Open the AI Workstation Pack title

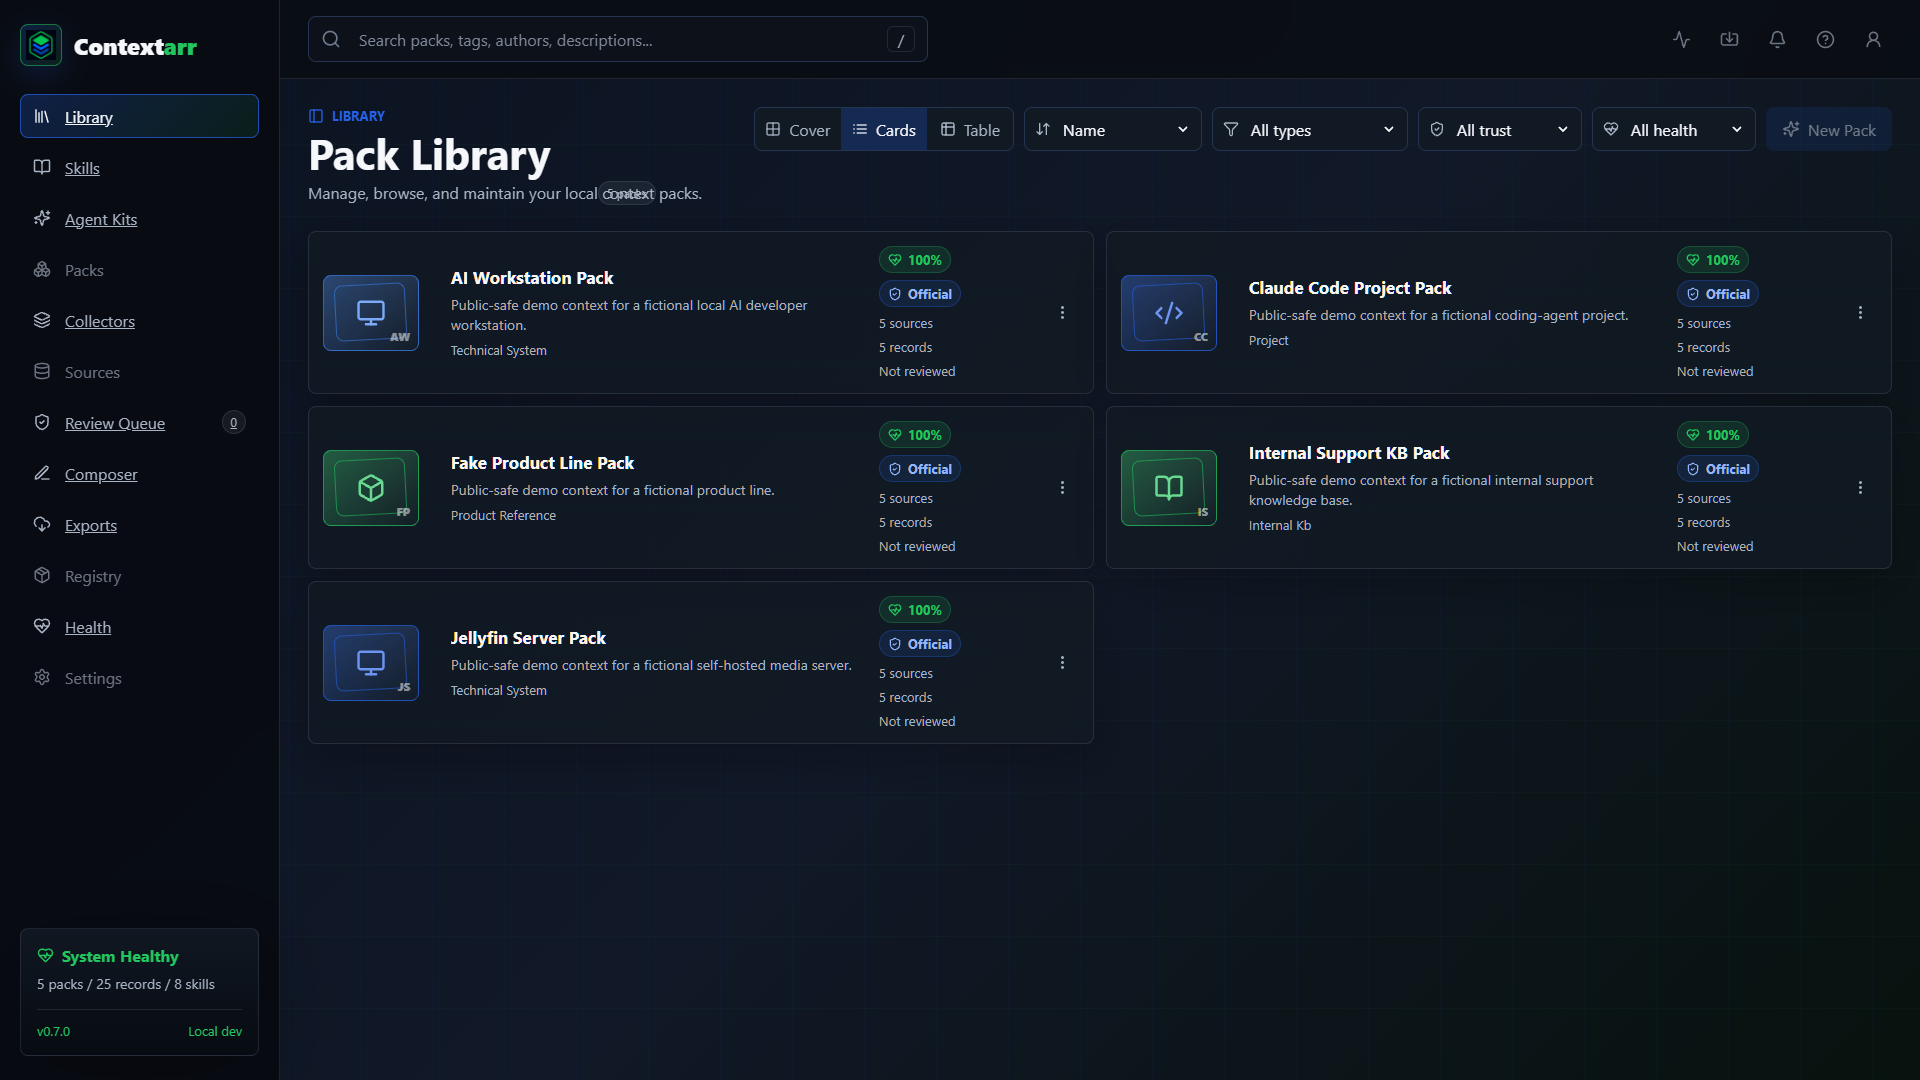(x=532, y=278)
